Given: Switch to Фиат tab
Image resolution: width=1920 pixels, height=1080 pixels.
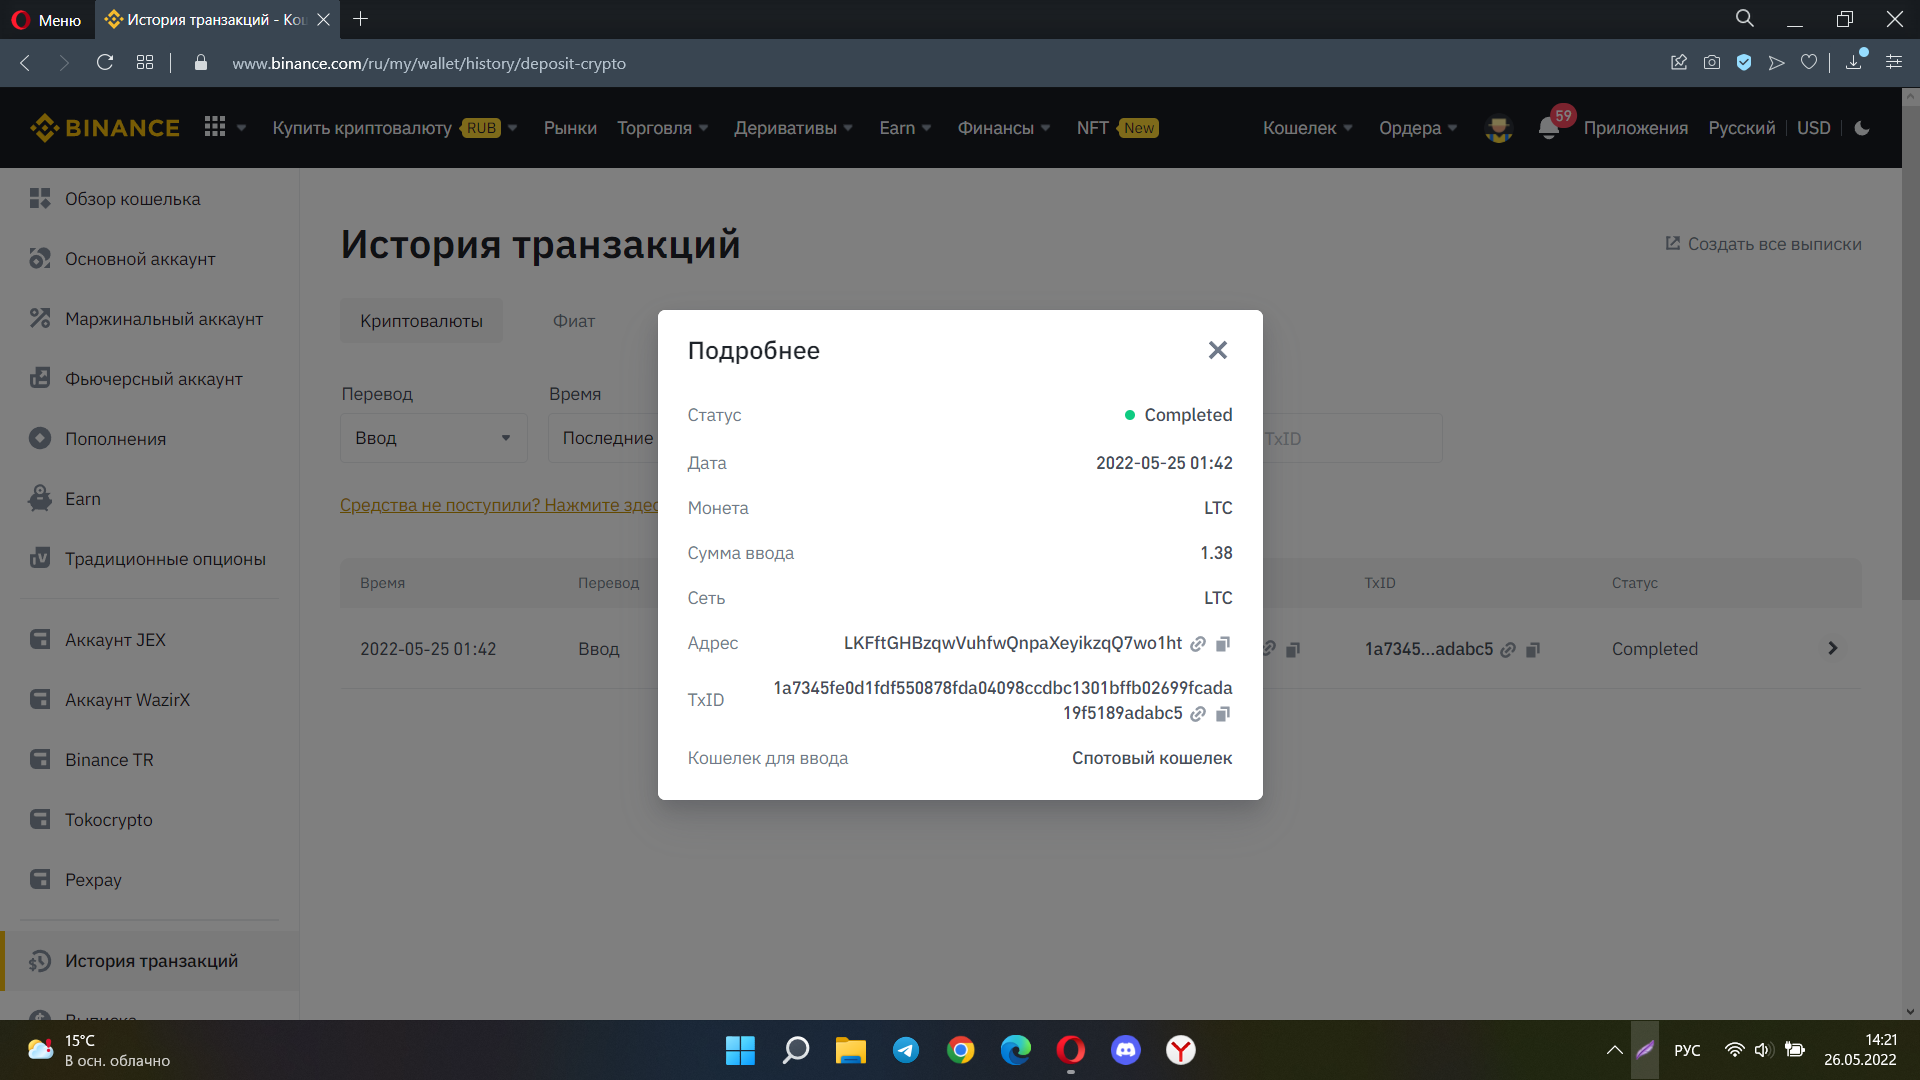Looking at the screenshot, I should pos(574,321).
